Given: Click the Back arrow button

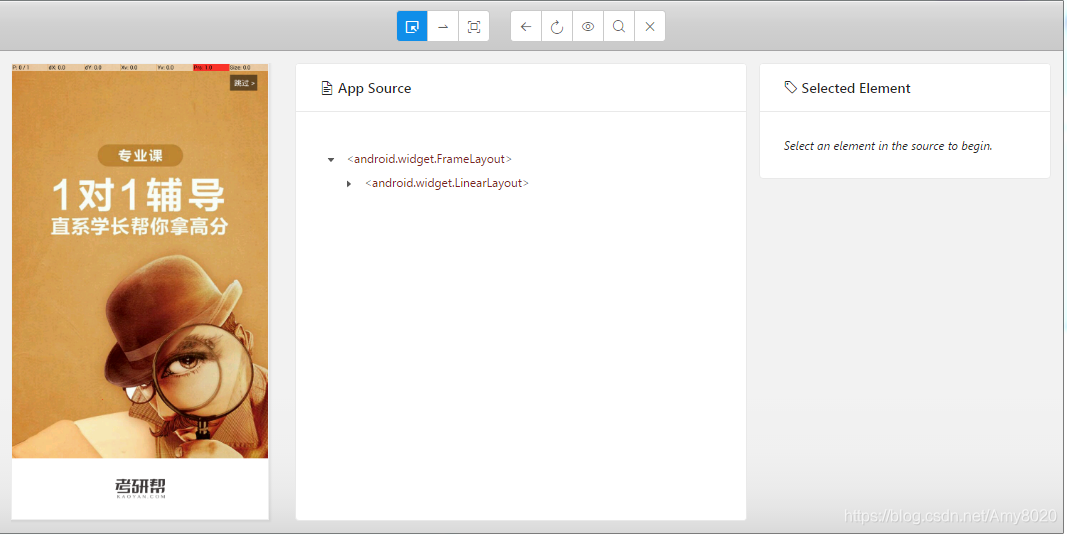Looking at the screenshot, I should (526, 27).
